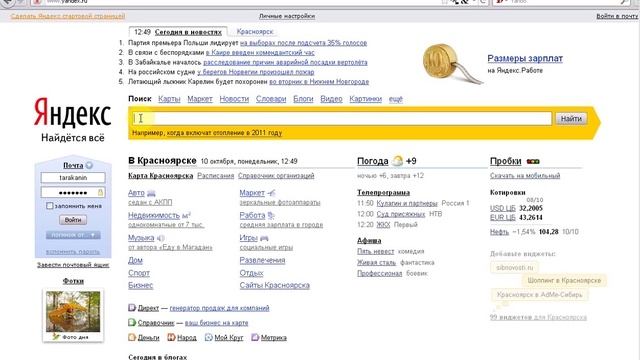Screen dimensions: 640x360
Task: Open the Блоги search tab
Action: (303, 99)
